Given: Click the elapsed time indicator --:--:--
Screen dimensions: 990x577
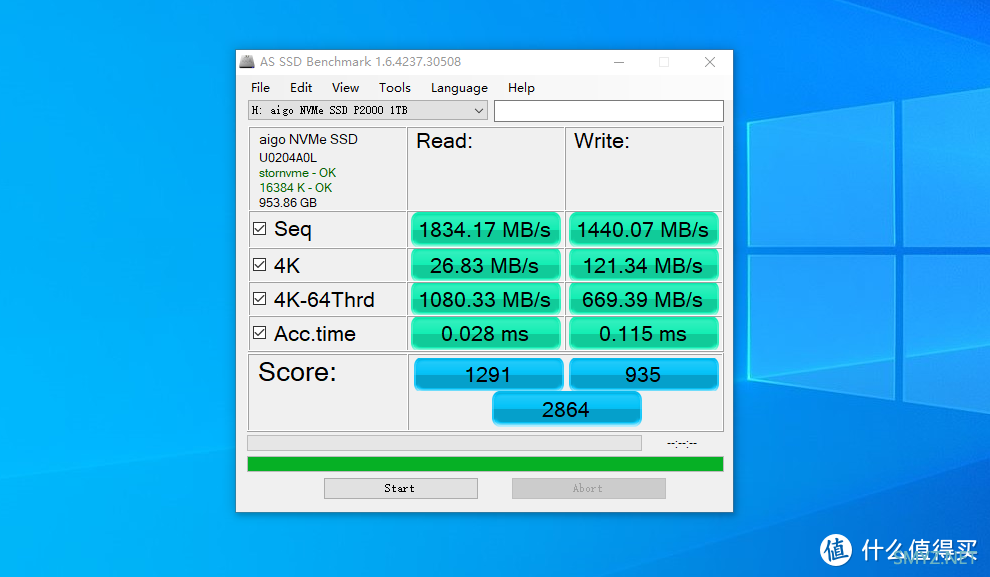Looking at the screenshot, I should pyautogui.click(x=682, y=443).
